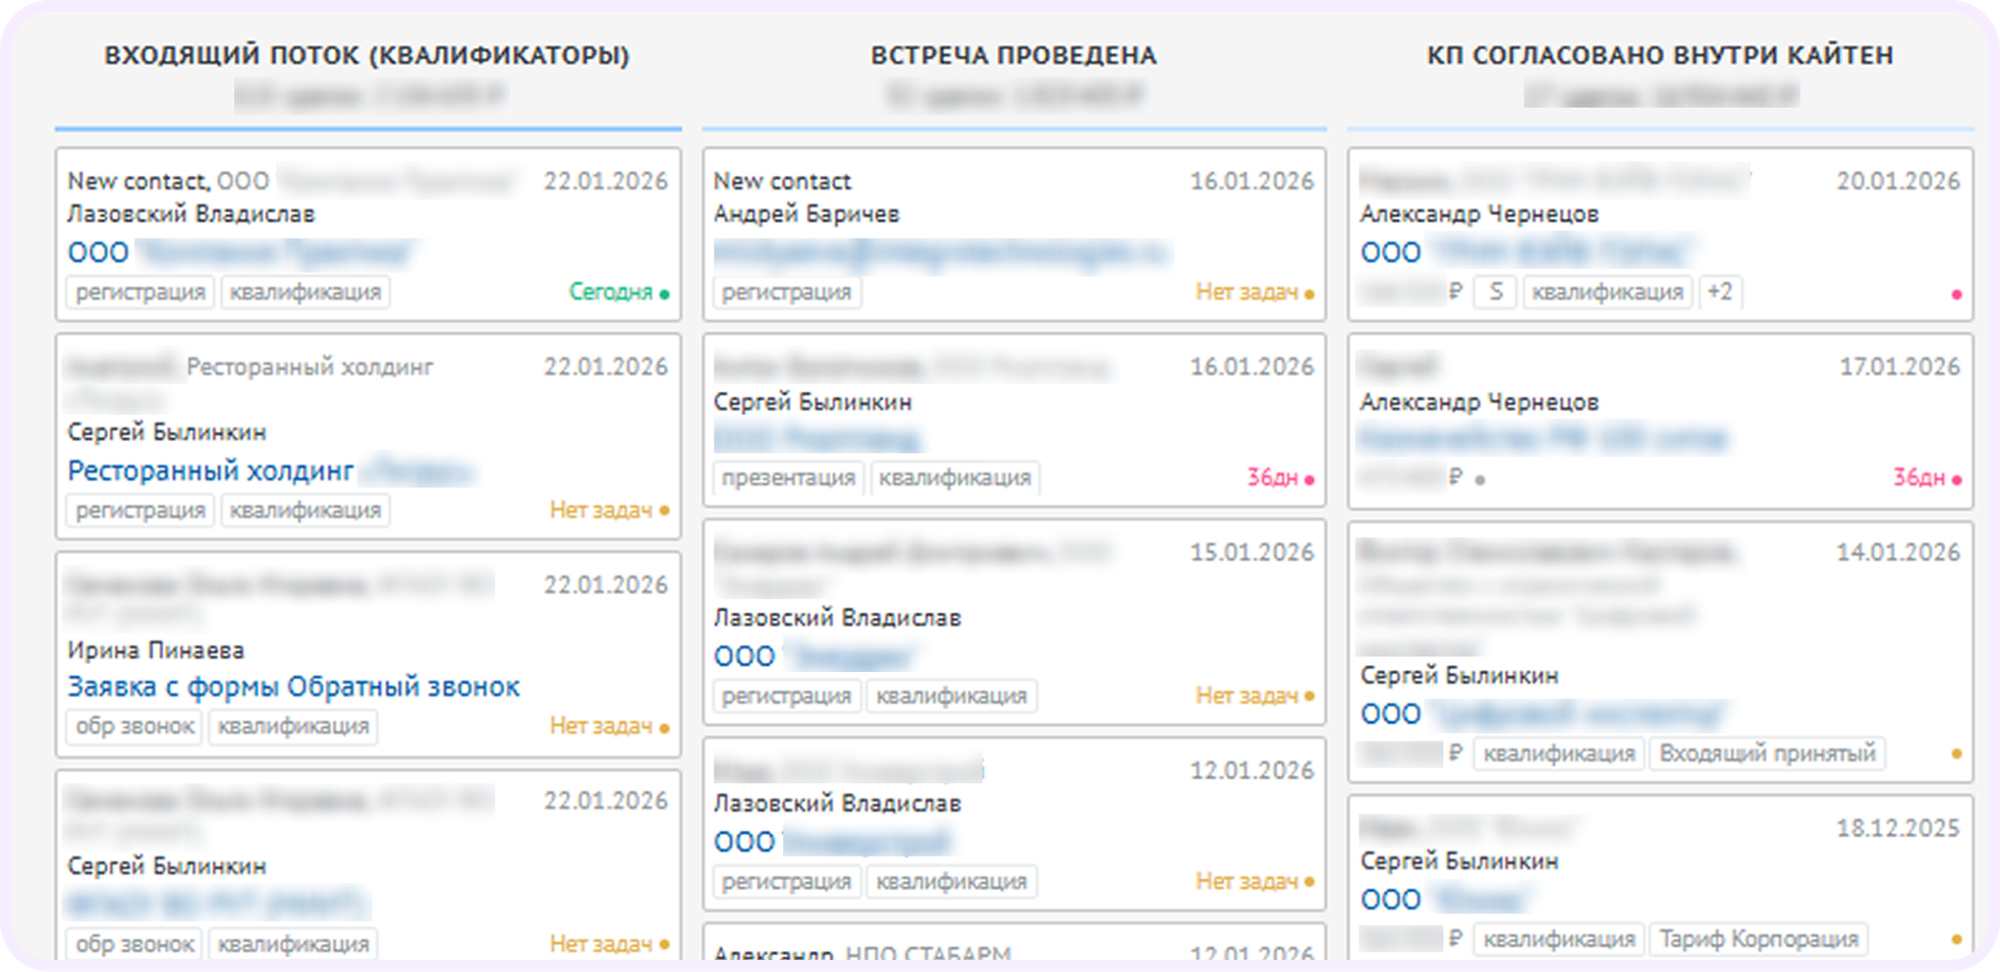
Task: Click the pink dot next to the "36дн" indicator
Action: point(1310,478)
